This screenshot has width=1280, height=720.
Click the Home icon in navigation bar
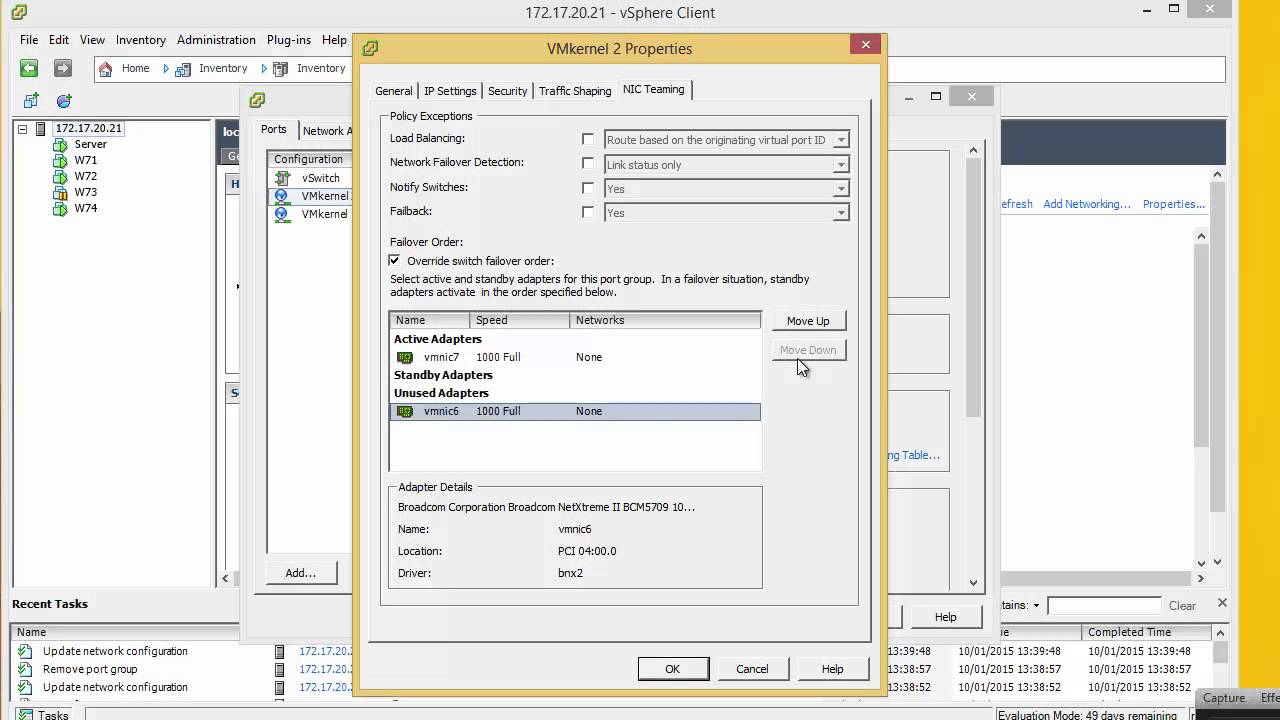(x=105, y=69)
